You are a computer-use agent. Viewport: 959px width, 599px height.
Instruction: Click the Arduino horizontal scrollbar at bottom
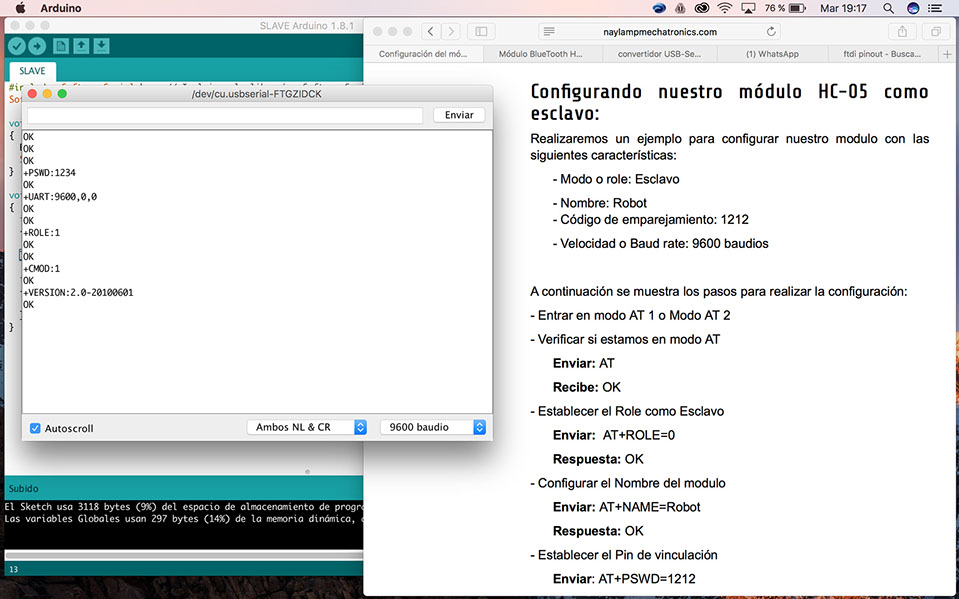[183, 556]
